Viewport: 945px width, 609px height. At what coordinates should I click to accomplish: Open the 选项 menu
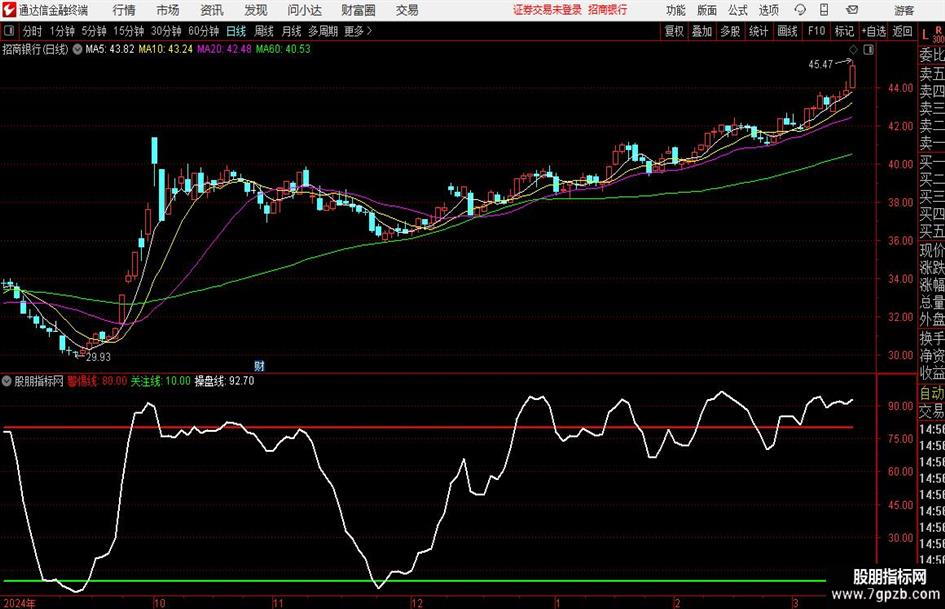point(768,10)
